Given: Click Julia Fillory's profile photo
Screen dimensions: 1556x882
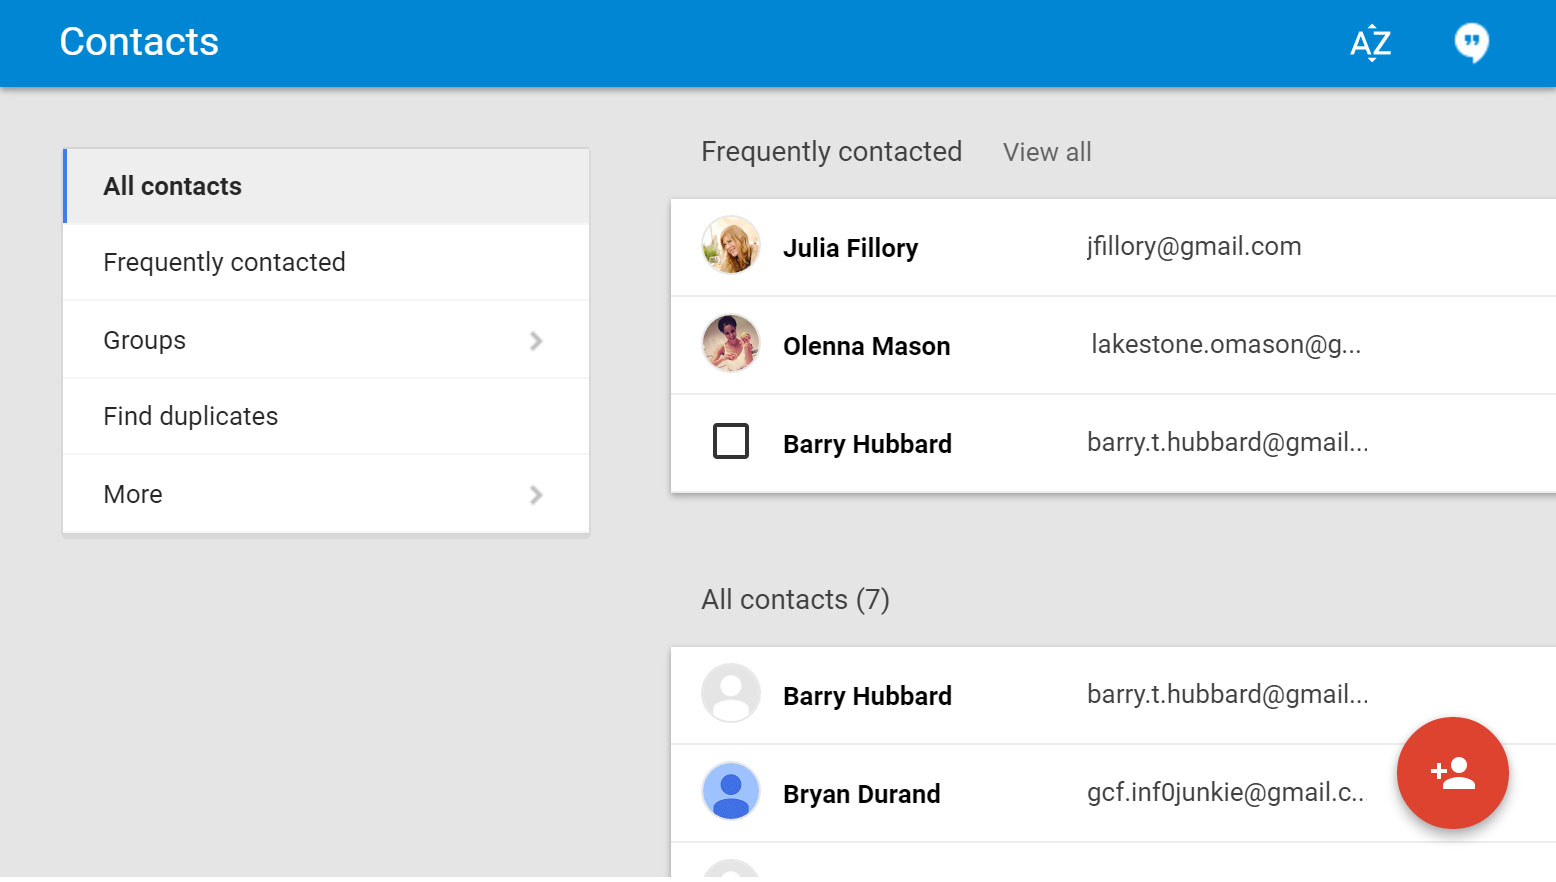Looking at the screenshot, I should click(x=731, y=246).
